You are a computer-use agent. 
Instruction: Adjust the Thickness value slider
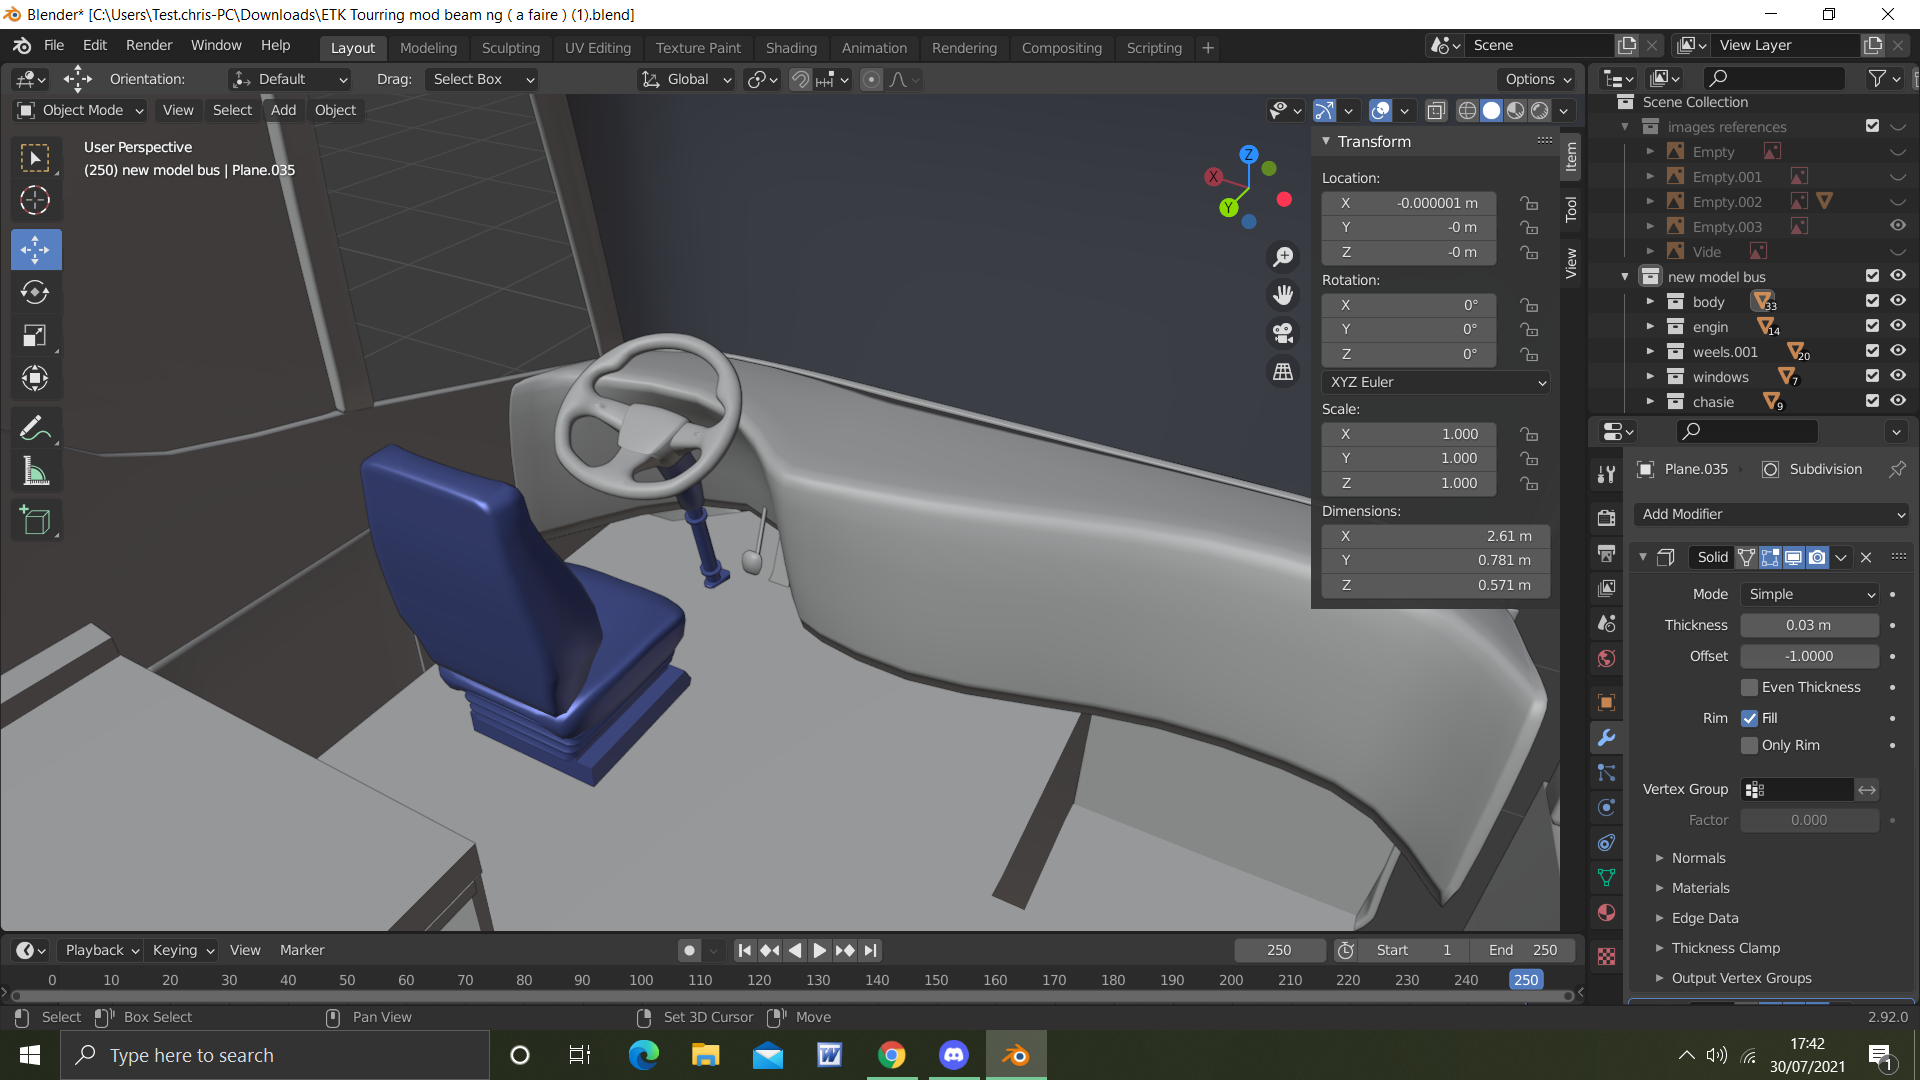pos(1808,625)
